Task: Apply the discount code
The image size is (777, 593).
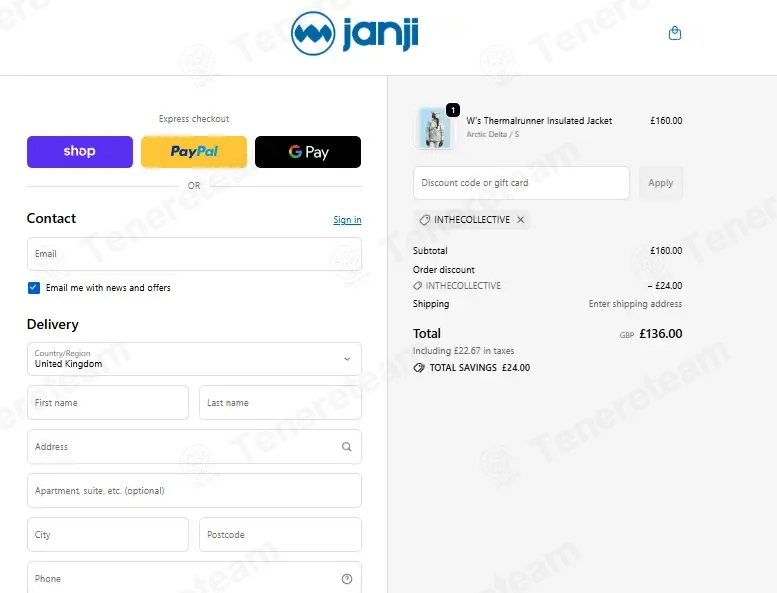Action: pos(661,183)
